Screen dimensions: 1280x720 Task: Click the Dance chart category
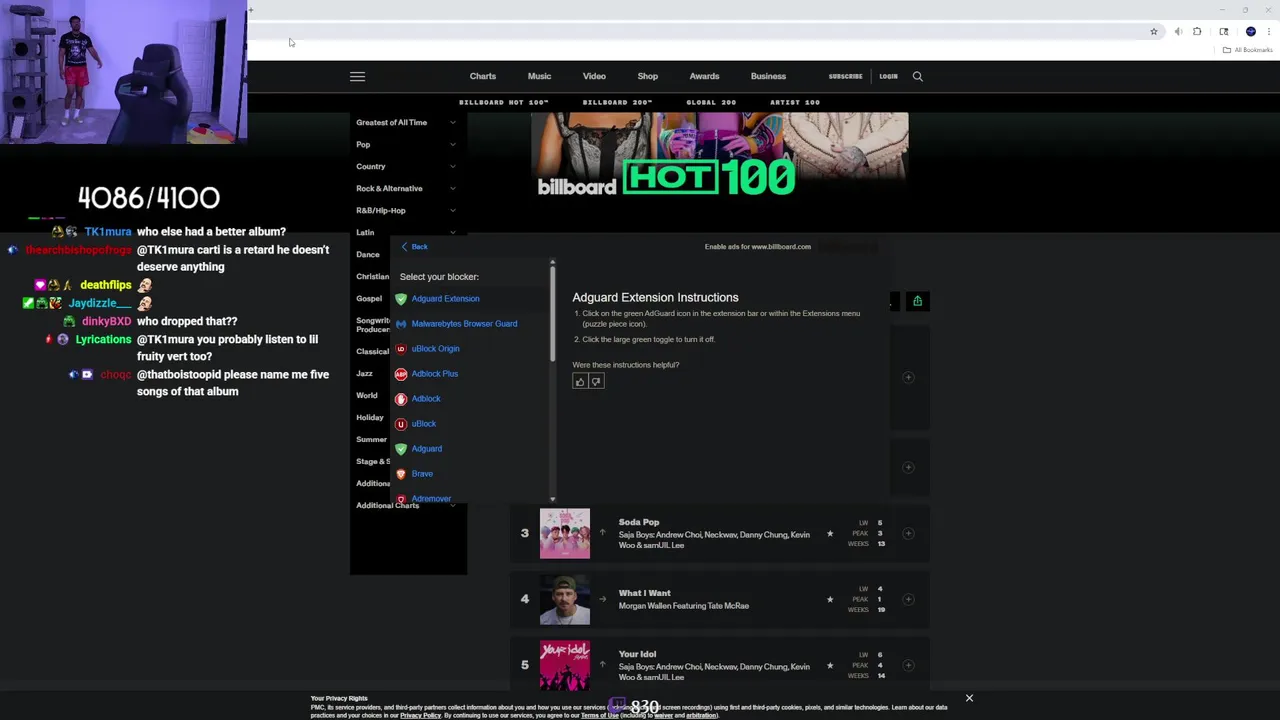click(368, 254)
